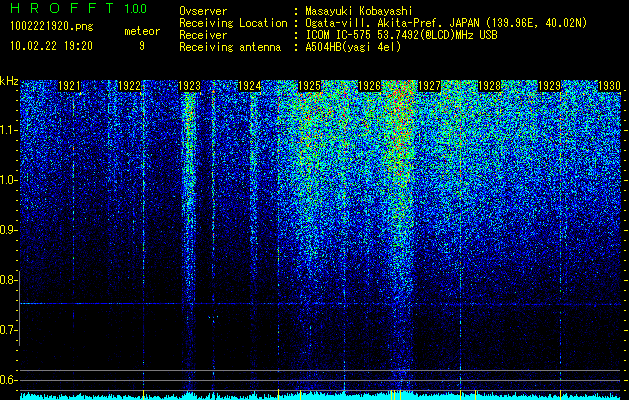The height and width of the screenshot is (400, 629).
Task: Select the ICOM IC-575 53.7492 MHz receiver text
Action: [401, 35]
